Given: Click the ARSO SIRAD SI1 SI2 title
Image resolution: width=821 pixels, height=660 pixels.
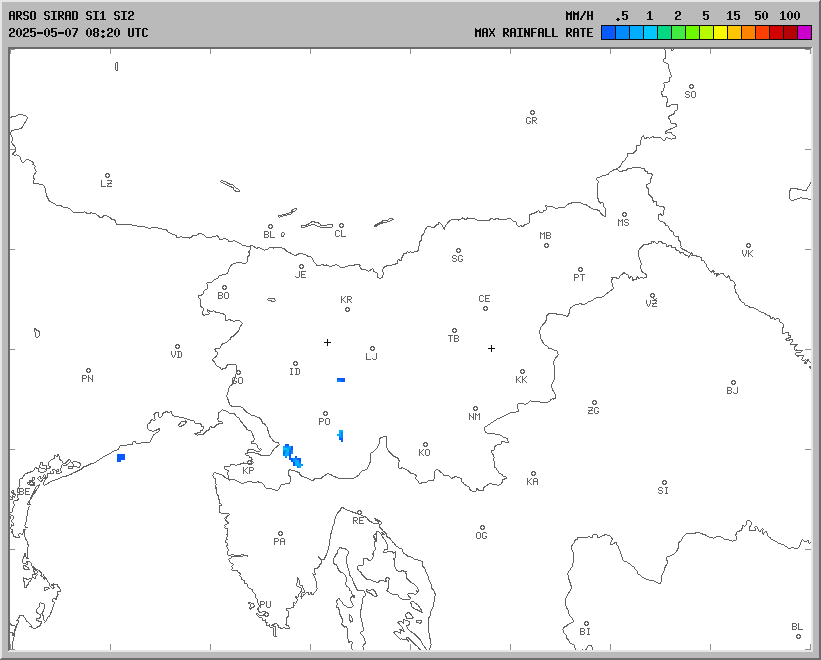Looking at the screenshot, I should (x=71, y=16).
